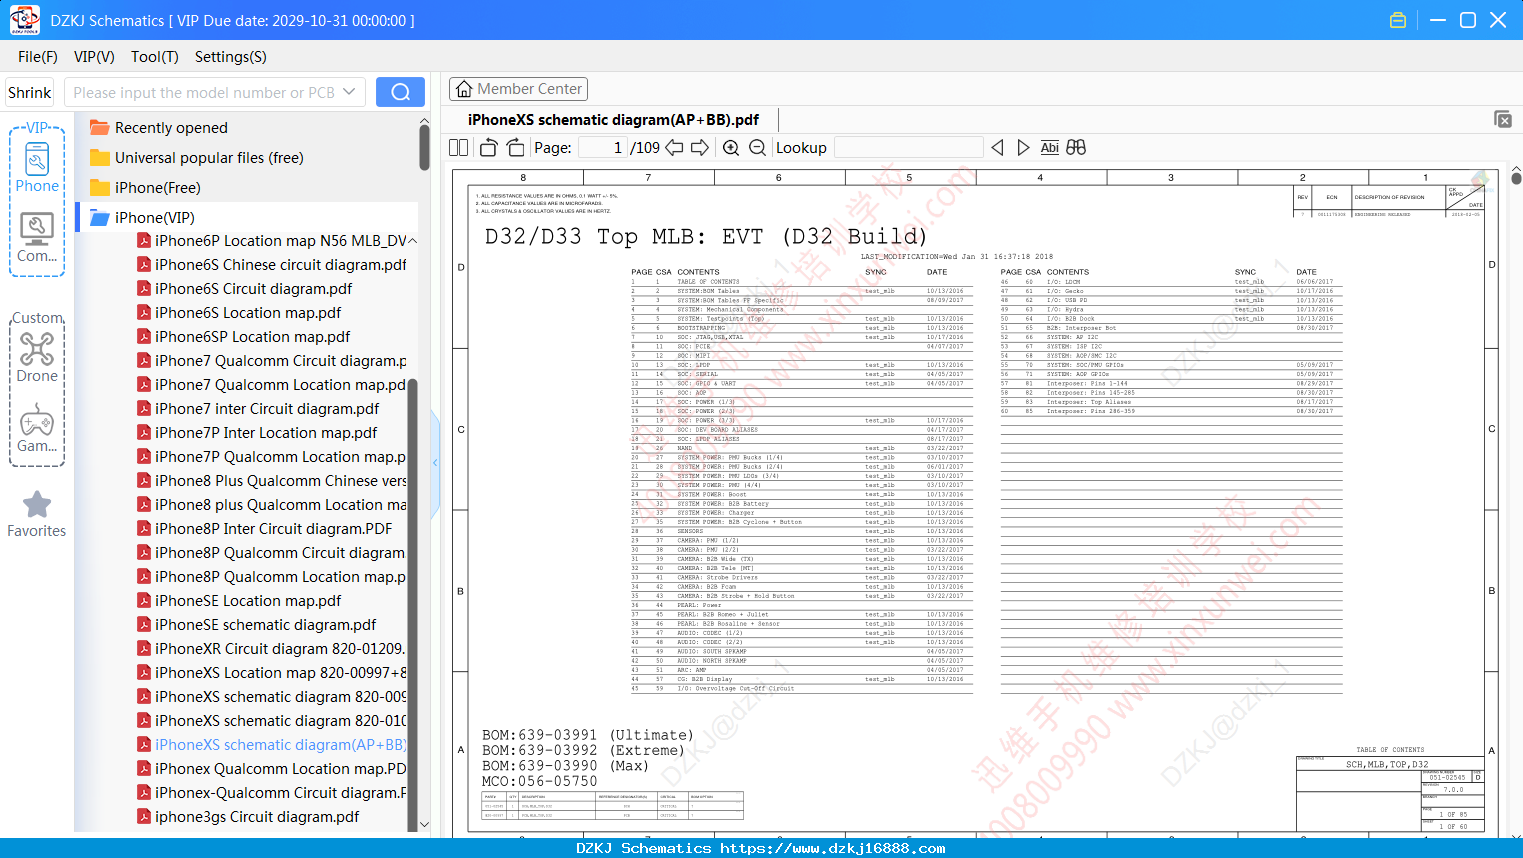Click the binoculars search icon
This screenshot has width=1523, height=858.
(x=1076, y=148)
